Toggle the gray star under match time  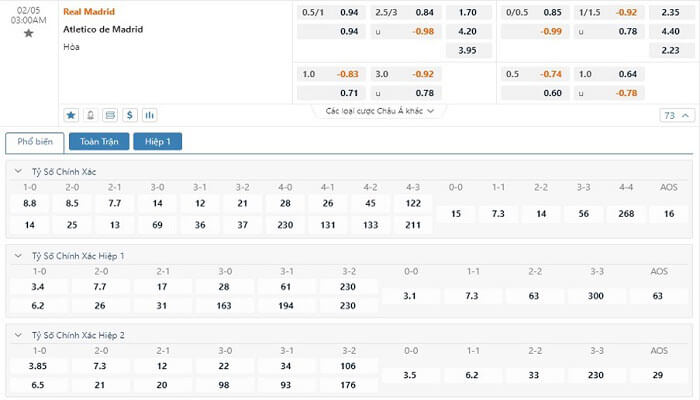click(x=29, y=33)
